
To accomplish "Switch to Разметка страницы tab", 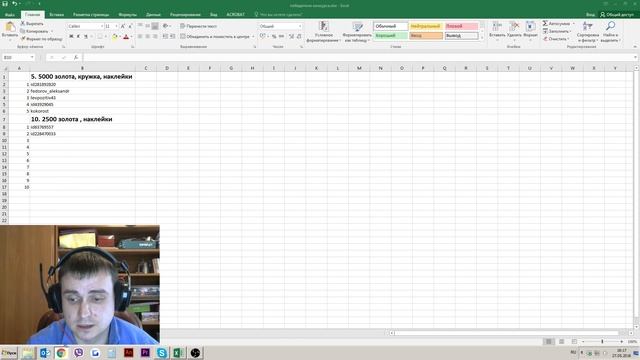I will coord(91,15).
